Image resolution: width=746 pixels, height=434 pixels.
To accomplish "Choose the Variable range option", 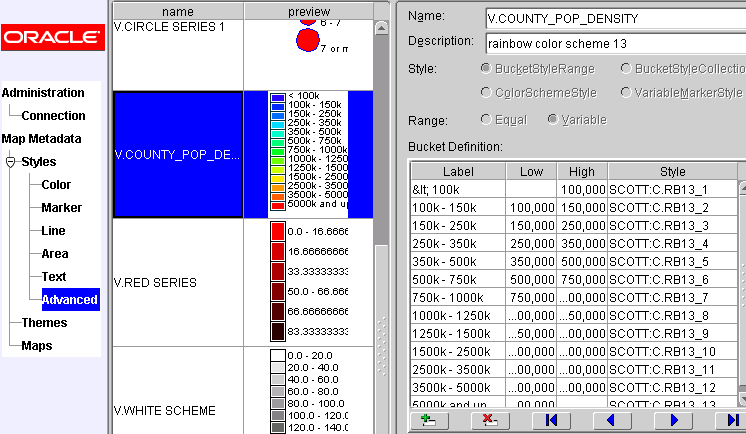I will click(552, 119).
